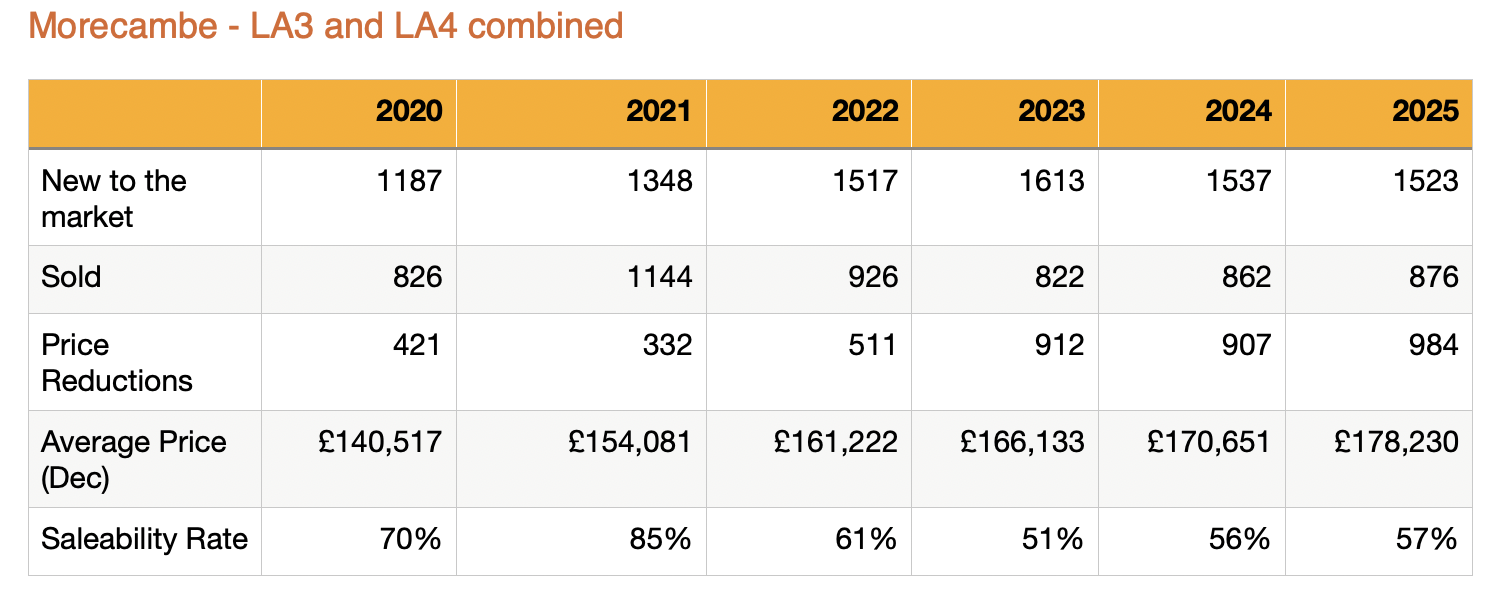Click the 1144 sold value for 2021
This screenshot has width=1488, height=602.
pos(658,277)
